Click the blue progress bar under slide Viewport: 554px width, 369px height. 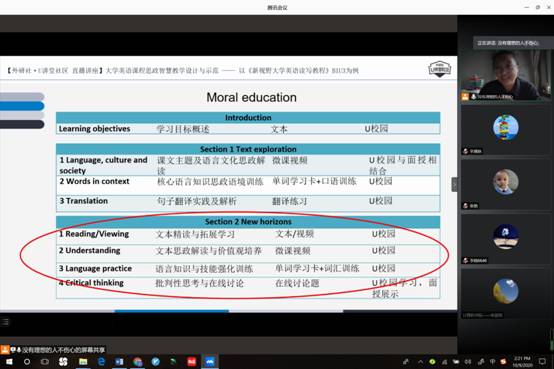click(x=172, y=311)
